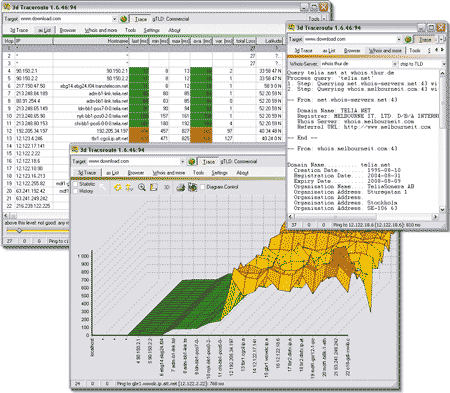
Task: Click the Target input field in list window
Action: coord(66,19)
